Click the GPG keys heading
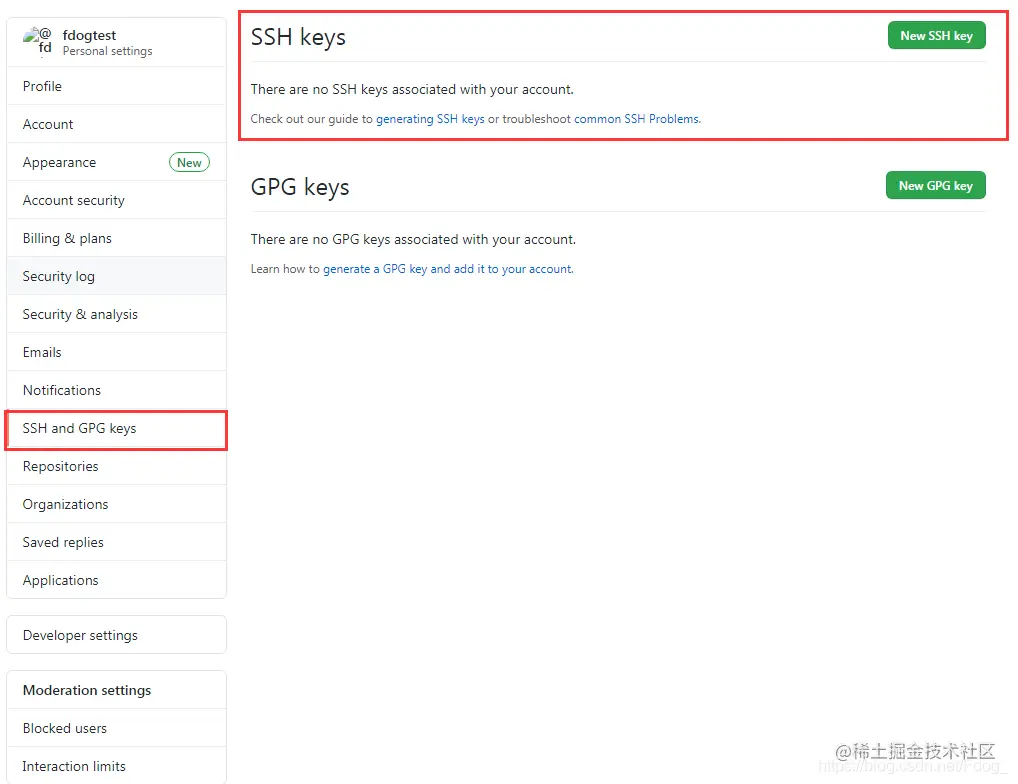Screen dimensions: 1018x784 pyautogui.click(x=300, y=187)
